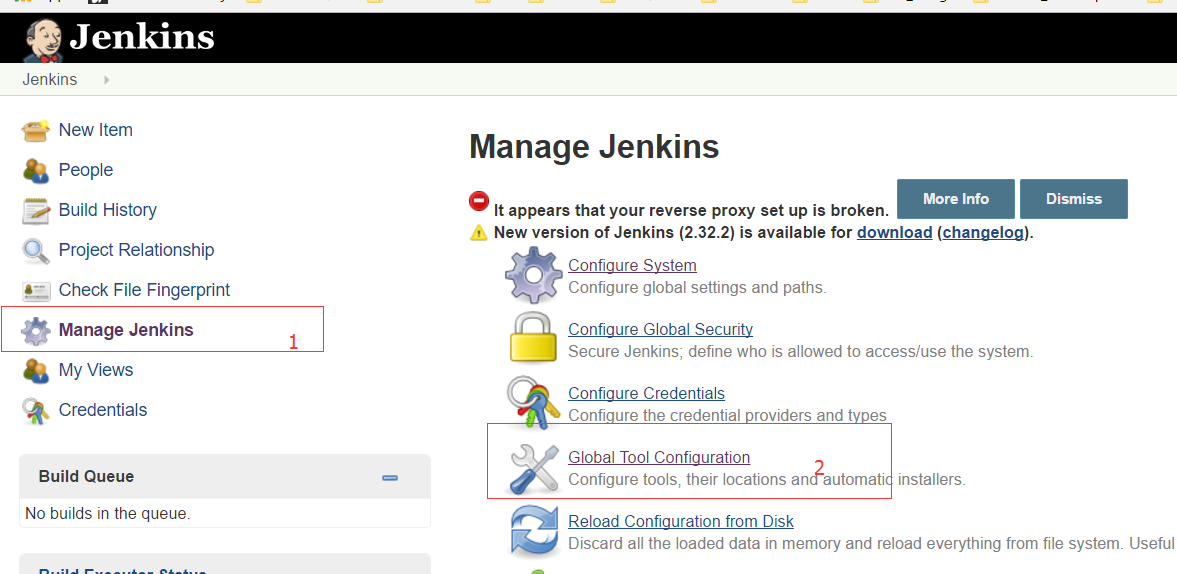Open My Views in sidebar

tap(95, 370)
